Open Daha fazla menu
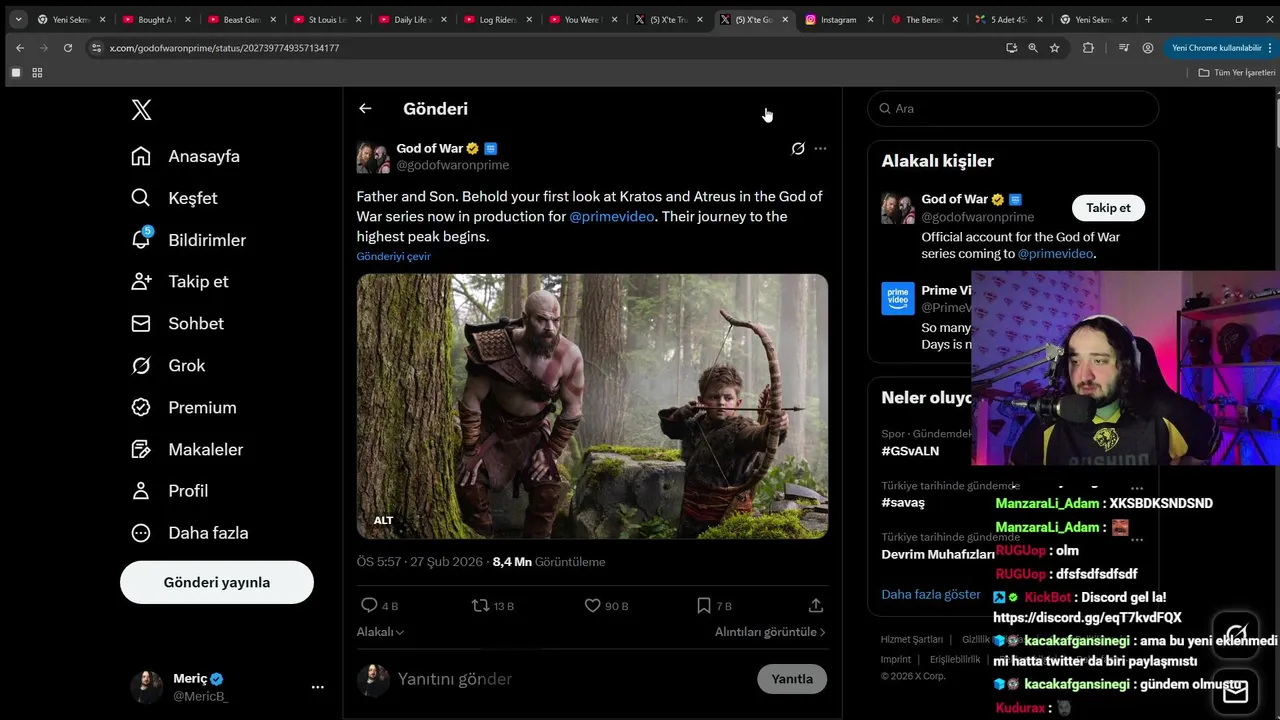 (x=190, y=532)
